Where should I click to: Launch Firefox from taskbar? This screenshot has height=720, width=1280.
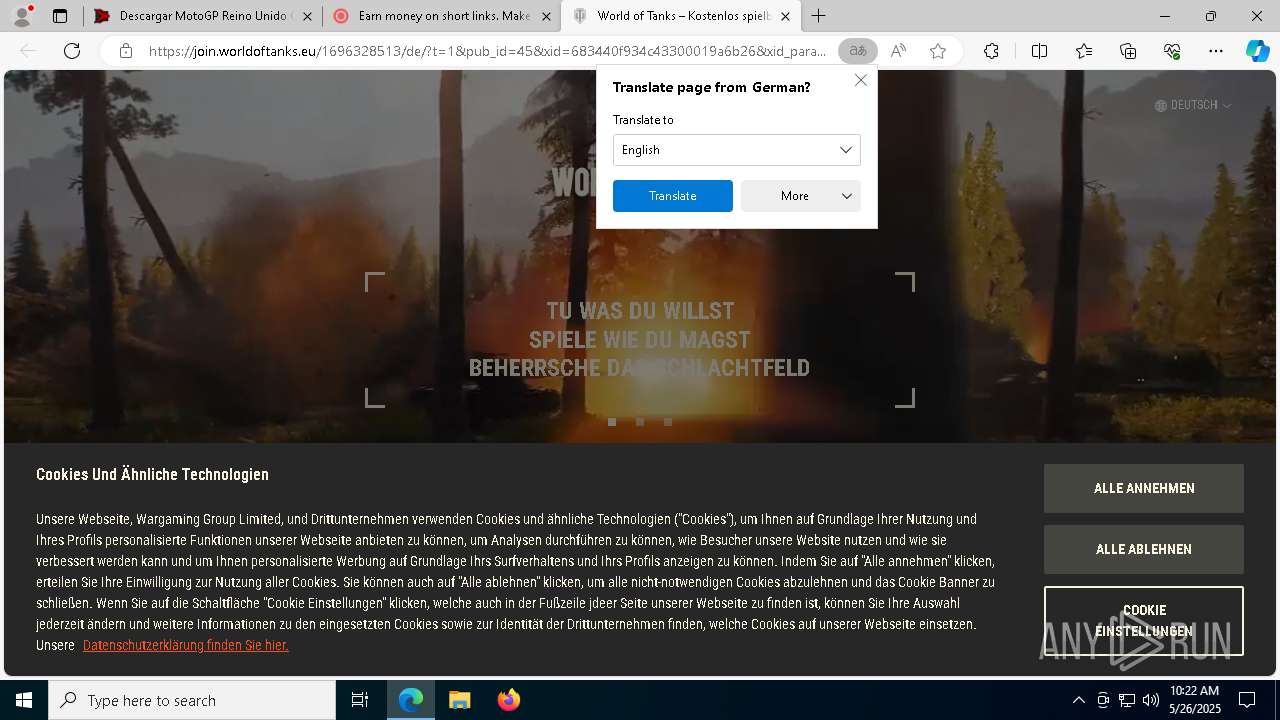[x=508, y=700]
